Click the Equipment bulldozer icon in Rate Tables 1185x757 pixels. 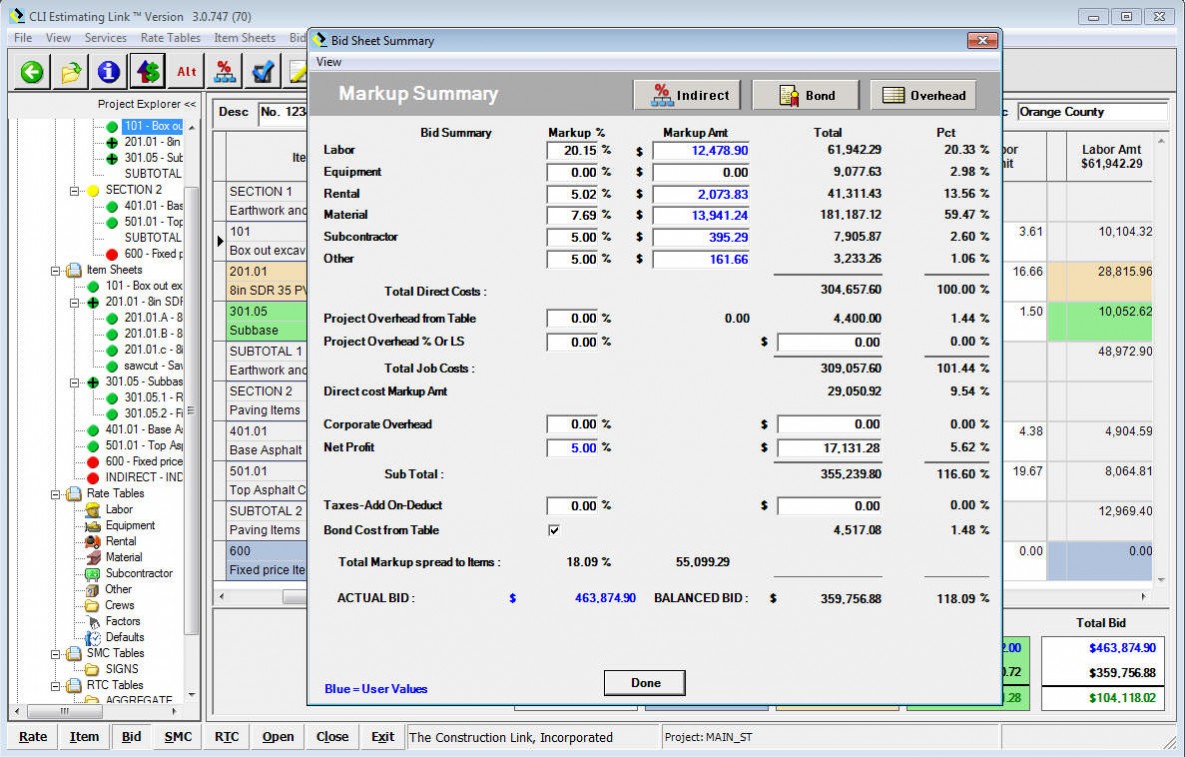(x=93, y=526)
